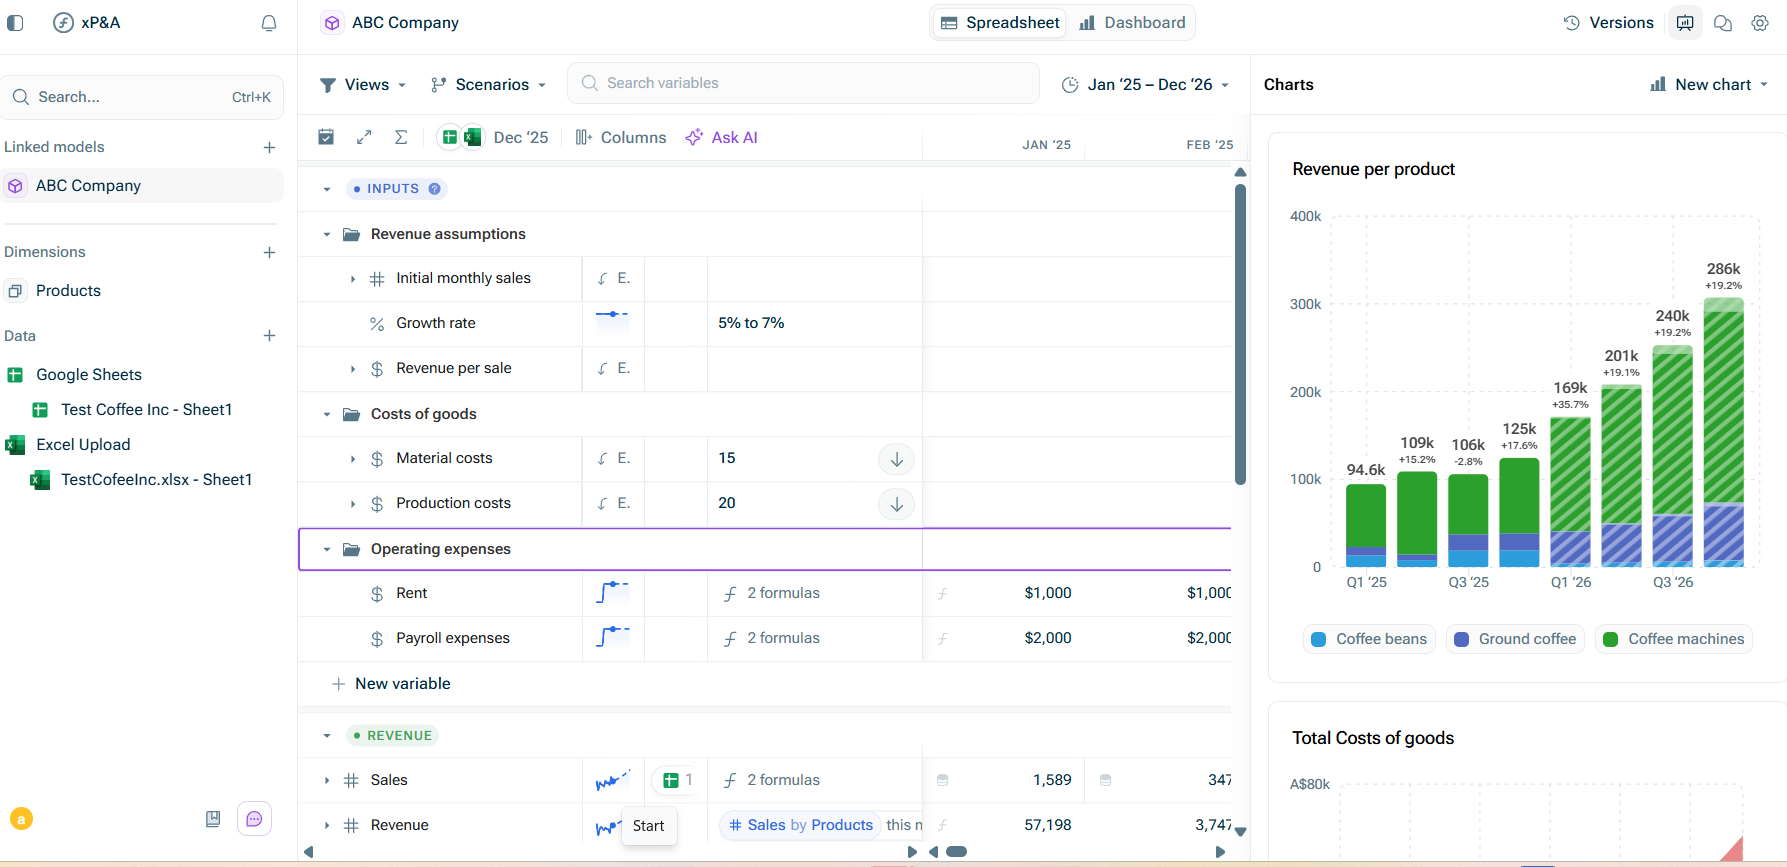
Task: Collapse the Revenue assumptions folder
Action: 326,234
